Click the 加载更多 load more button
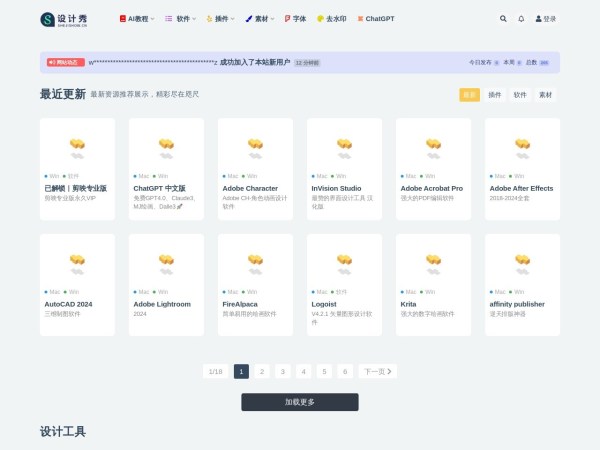The height and width of the screenshot is (450, 600). tap(300, 402)
